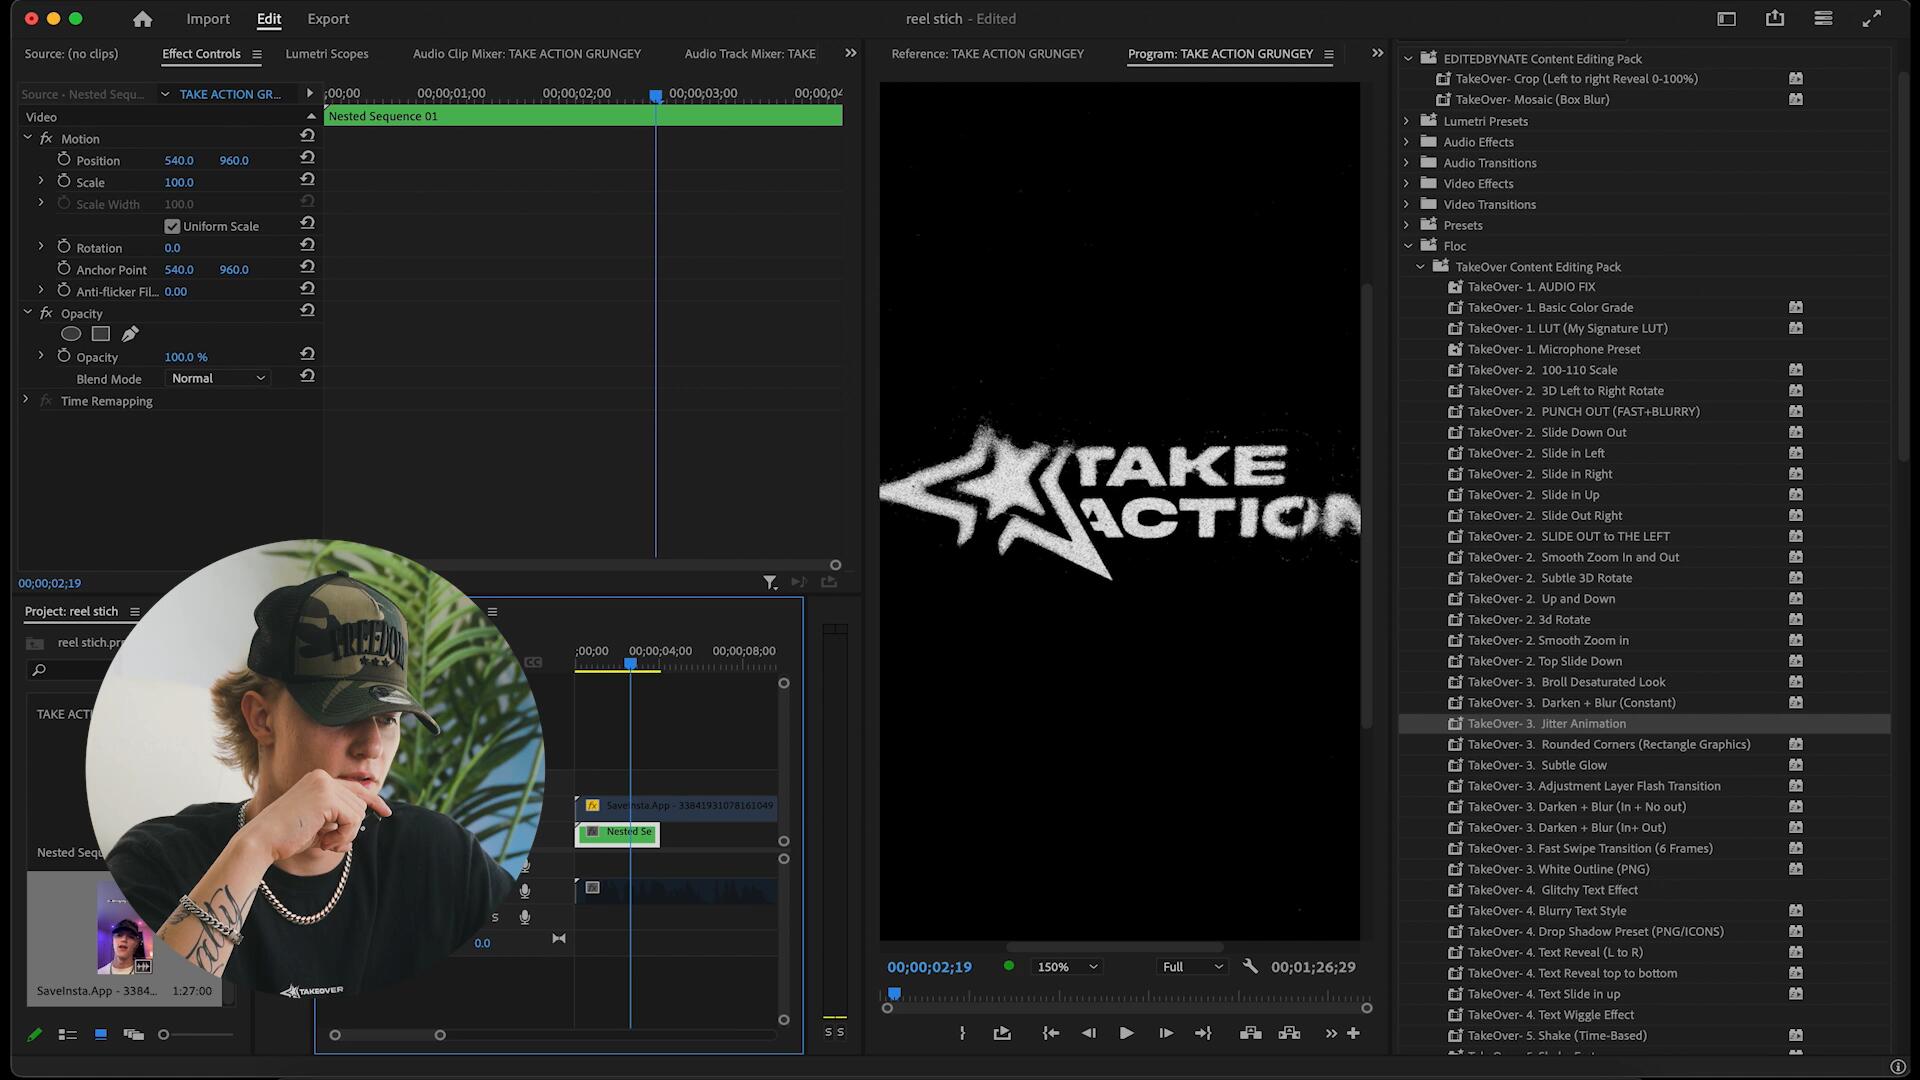Select the free draw bezier pen mask
The image size is (1920, 1080).
click(130, 334)
